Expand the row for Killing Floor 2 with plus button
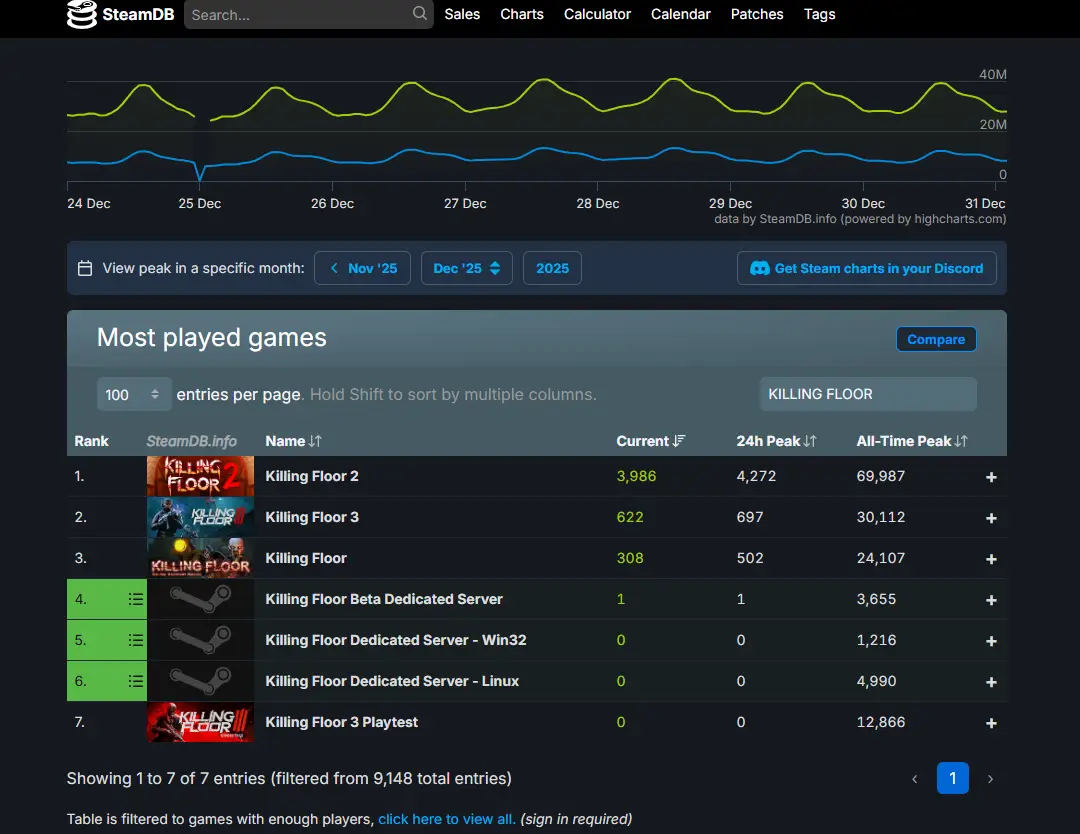 991,477
